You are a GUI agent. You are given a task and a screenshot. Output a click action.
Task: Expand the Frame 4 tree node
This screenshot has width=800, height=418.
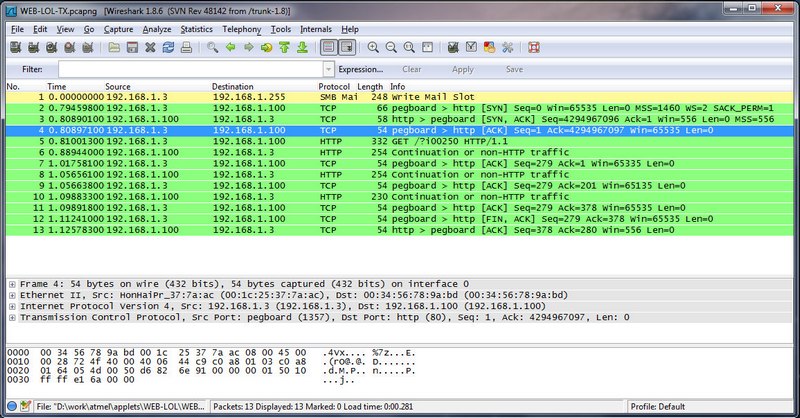click(x=12, y=285)
